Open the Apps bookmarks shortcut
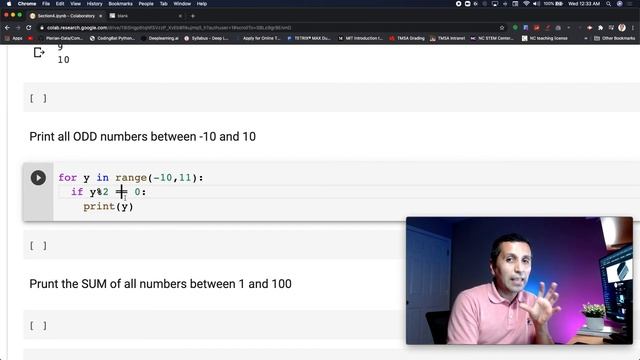Viewport: 640px width, 360px height. [x=14, y=38]
